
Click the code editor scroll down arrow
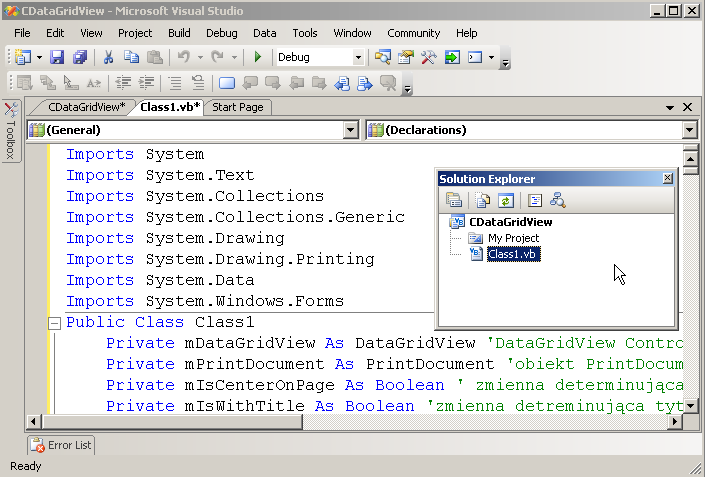point(690,406)
